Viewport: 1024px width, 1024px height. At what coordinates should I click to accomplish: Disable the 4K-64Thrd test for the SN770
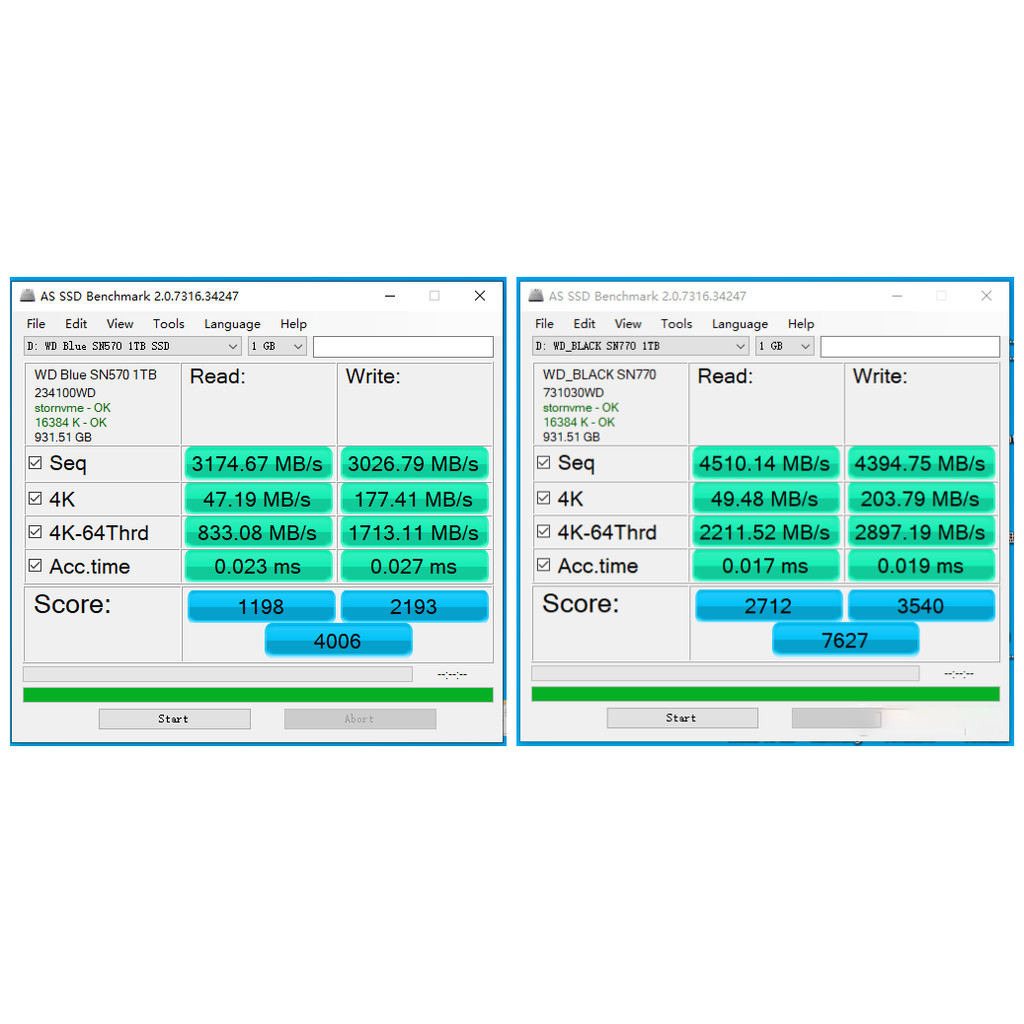(x=543, y=532)
